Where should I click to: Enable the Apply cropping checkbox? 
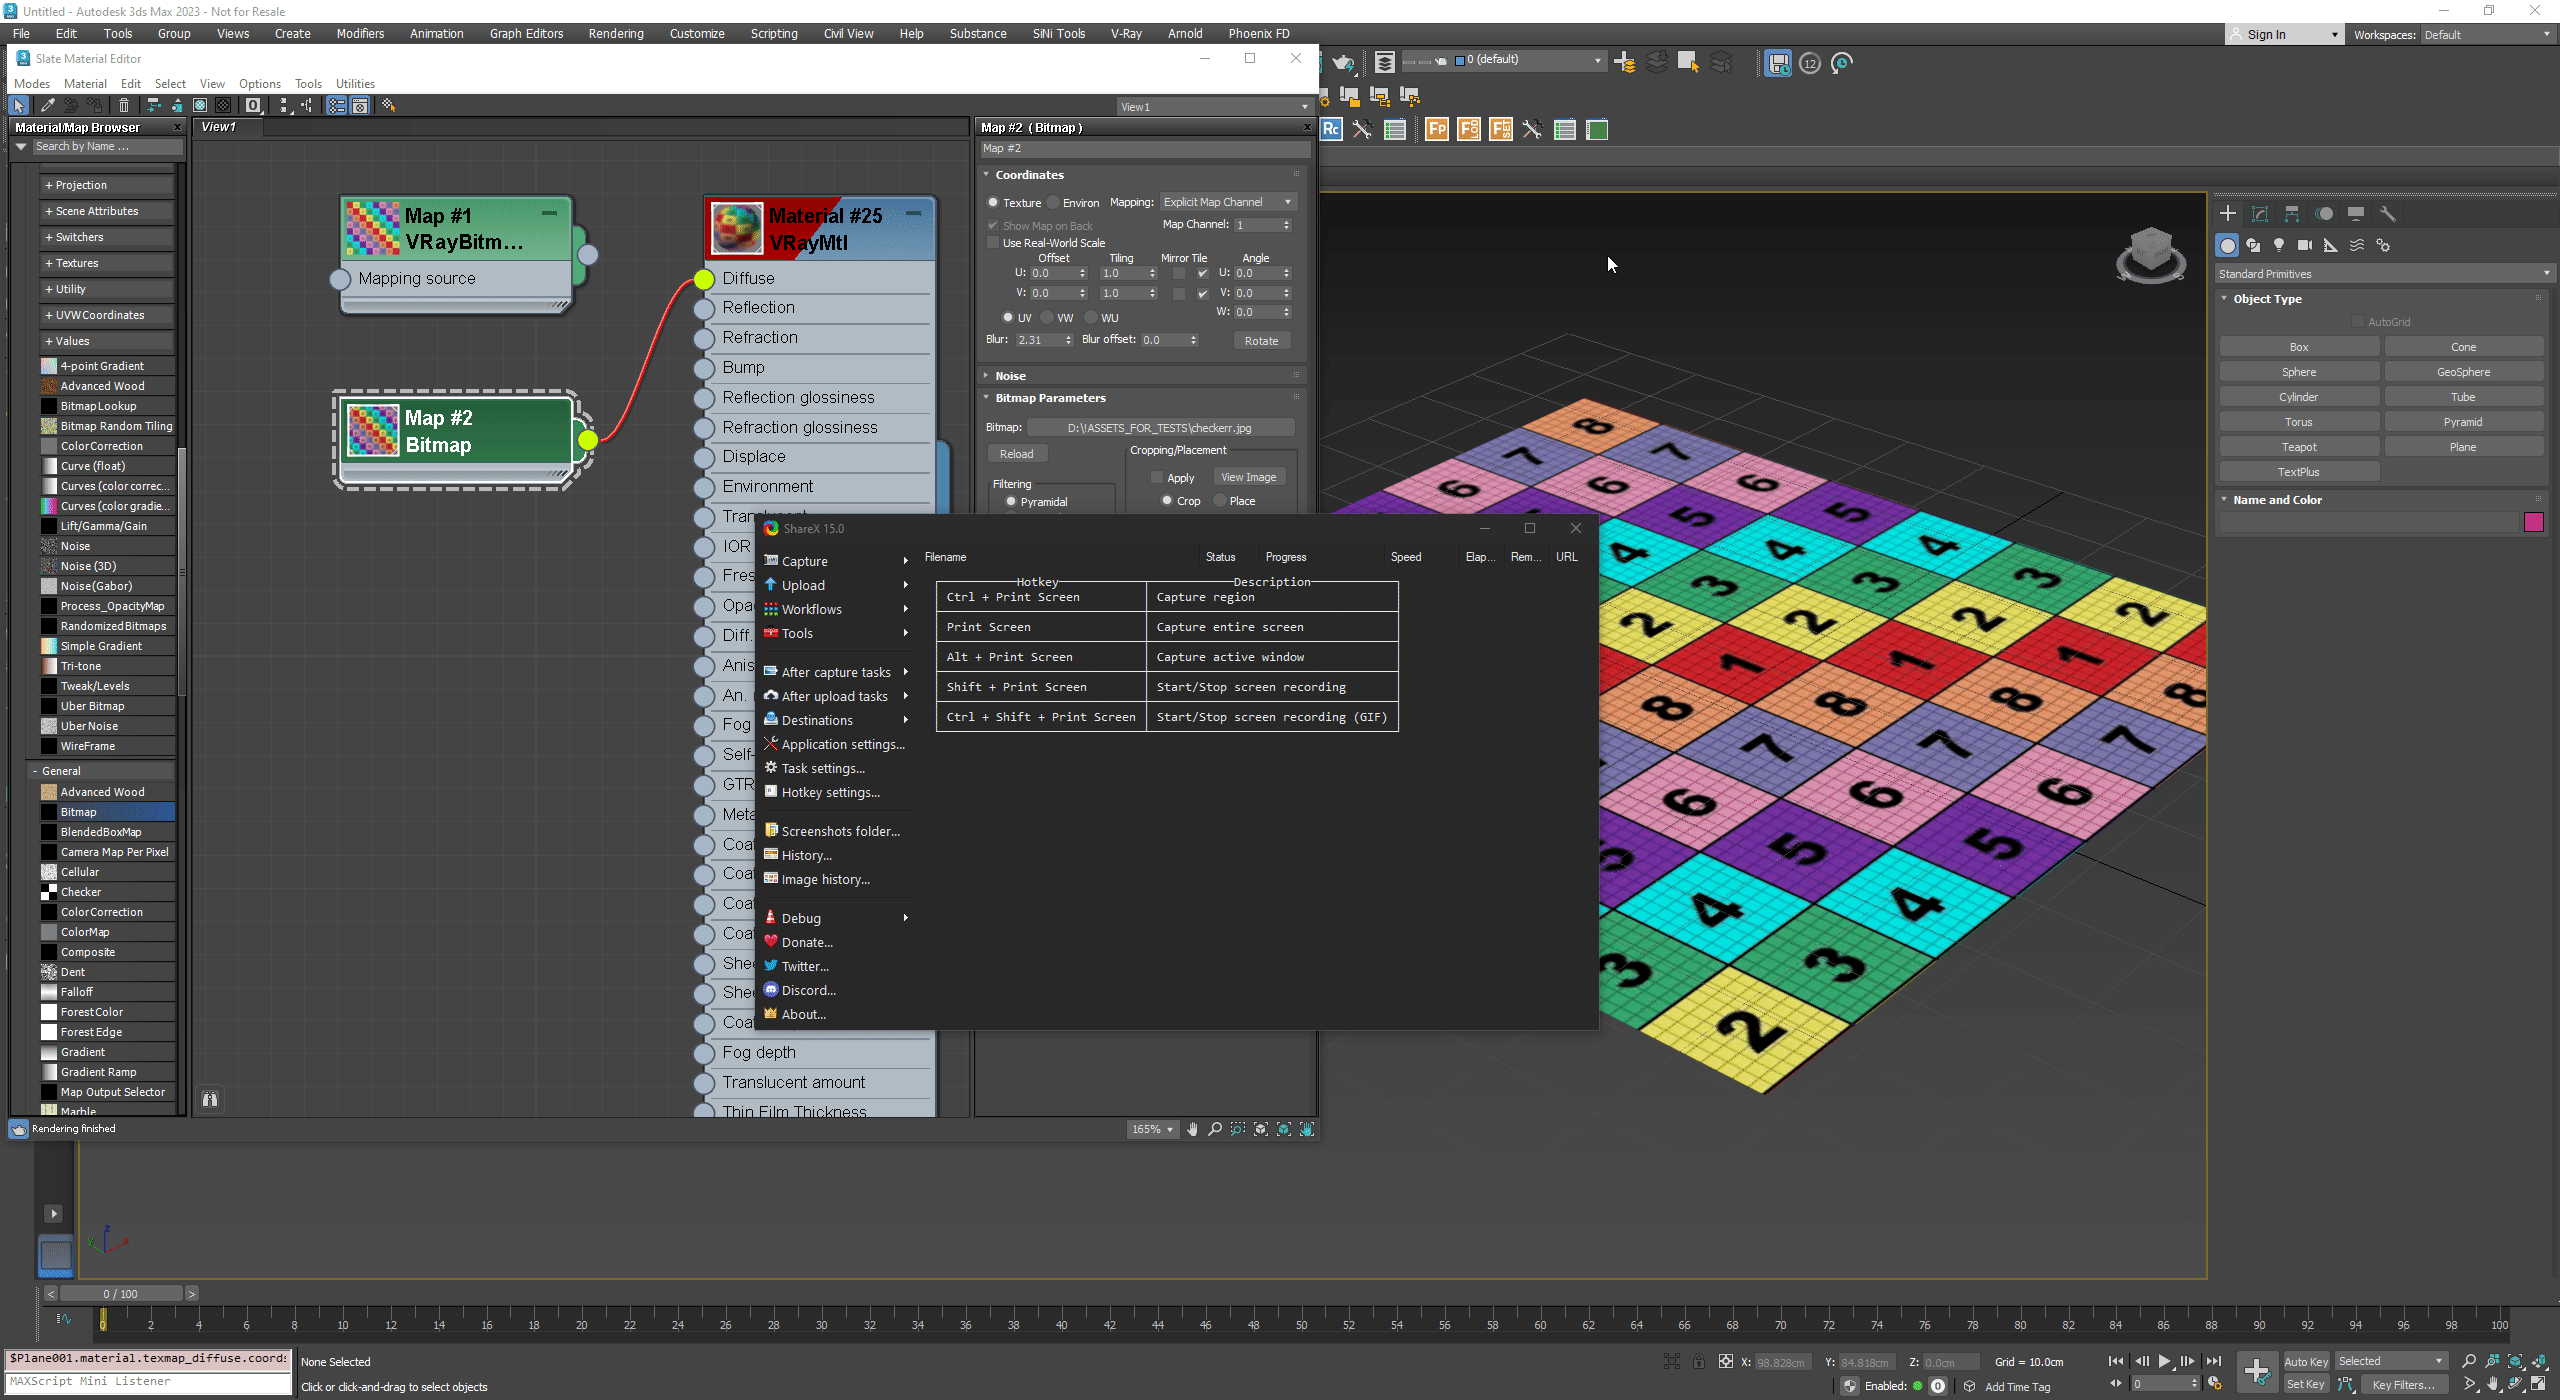[1157, 478]
